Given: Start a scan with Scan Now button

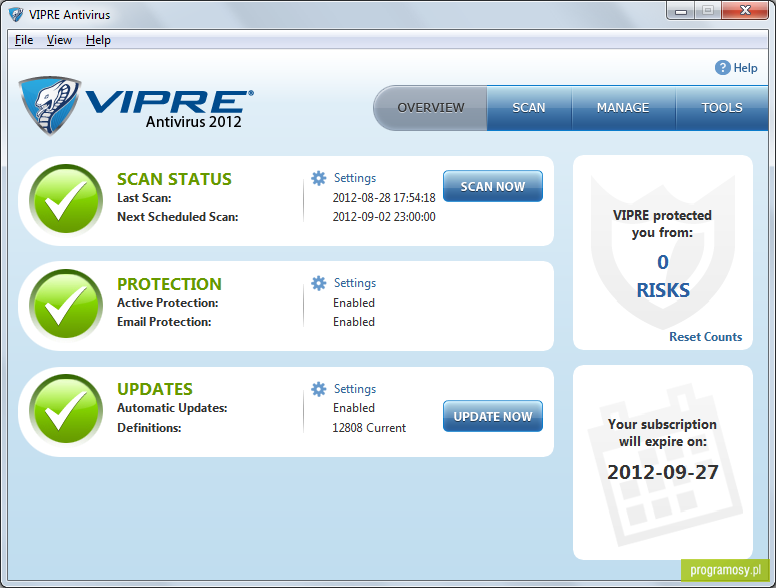Looking at the screenshot, I should coord(493,186).
